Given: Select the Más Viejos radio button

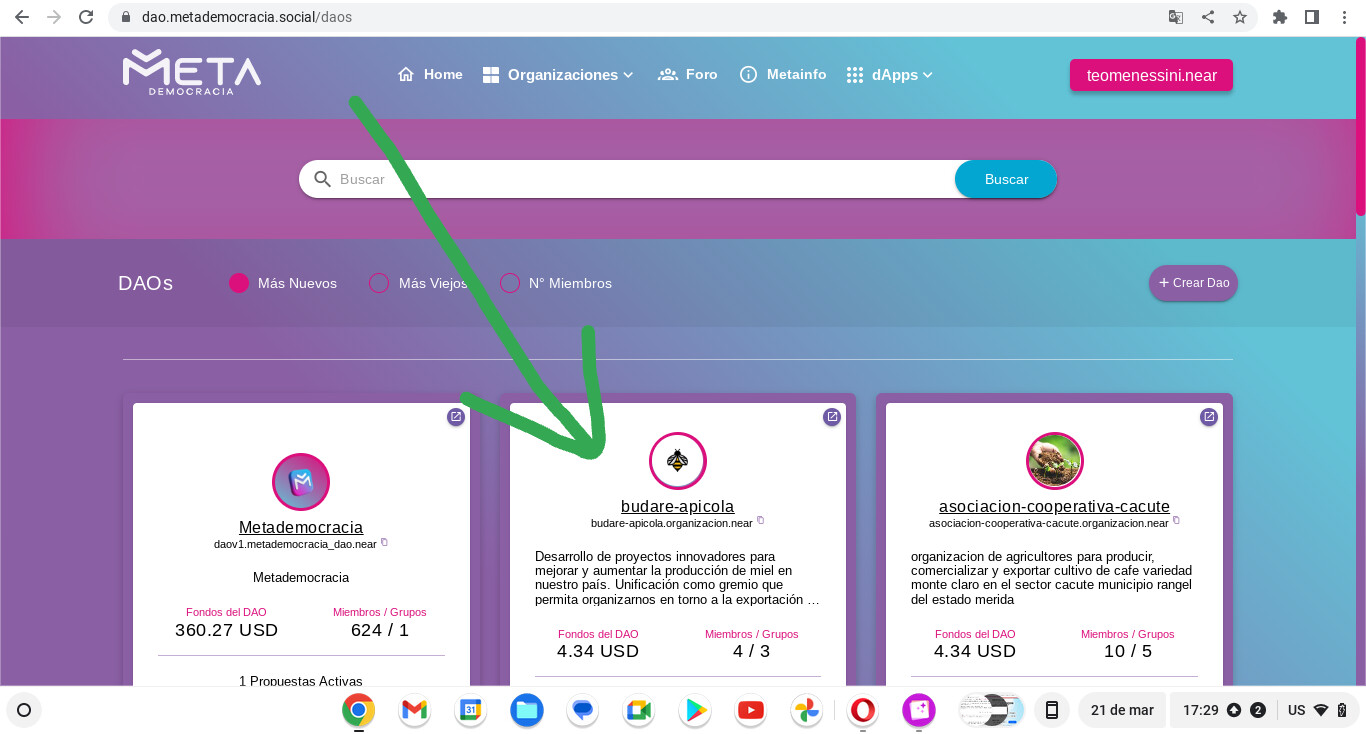Looking at the screenshot, I should click(x=379, y=283).
